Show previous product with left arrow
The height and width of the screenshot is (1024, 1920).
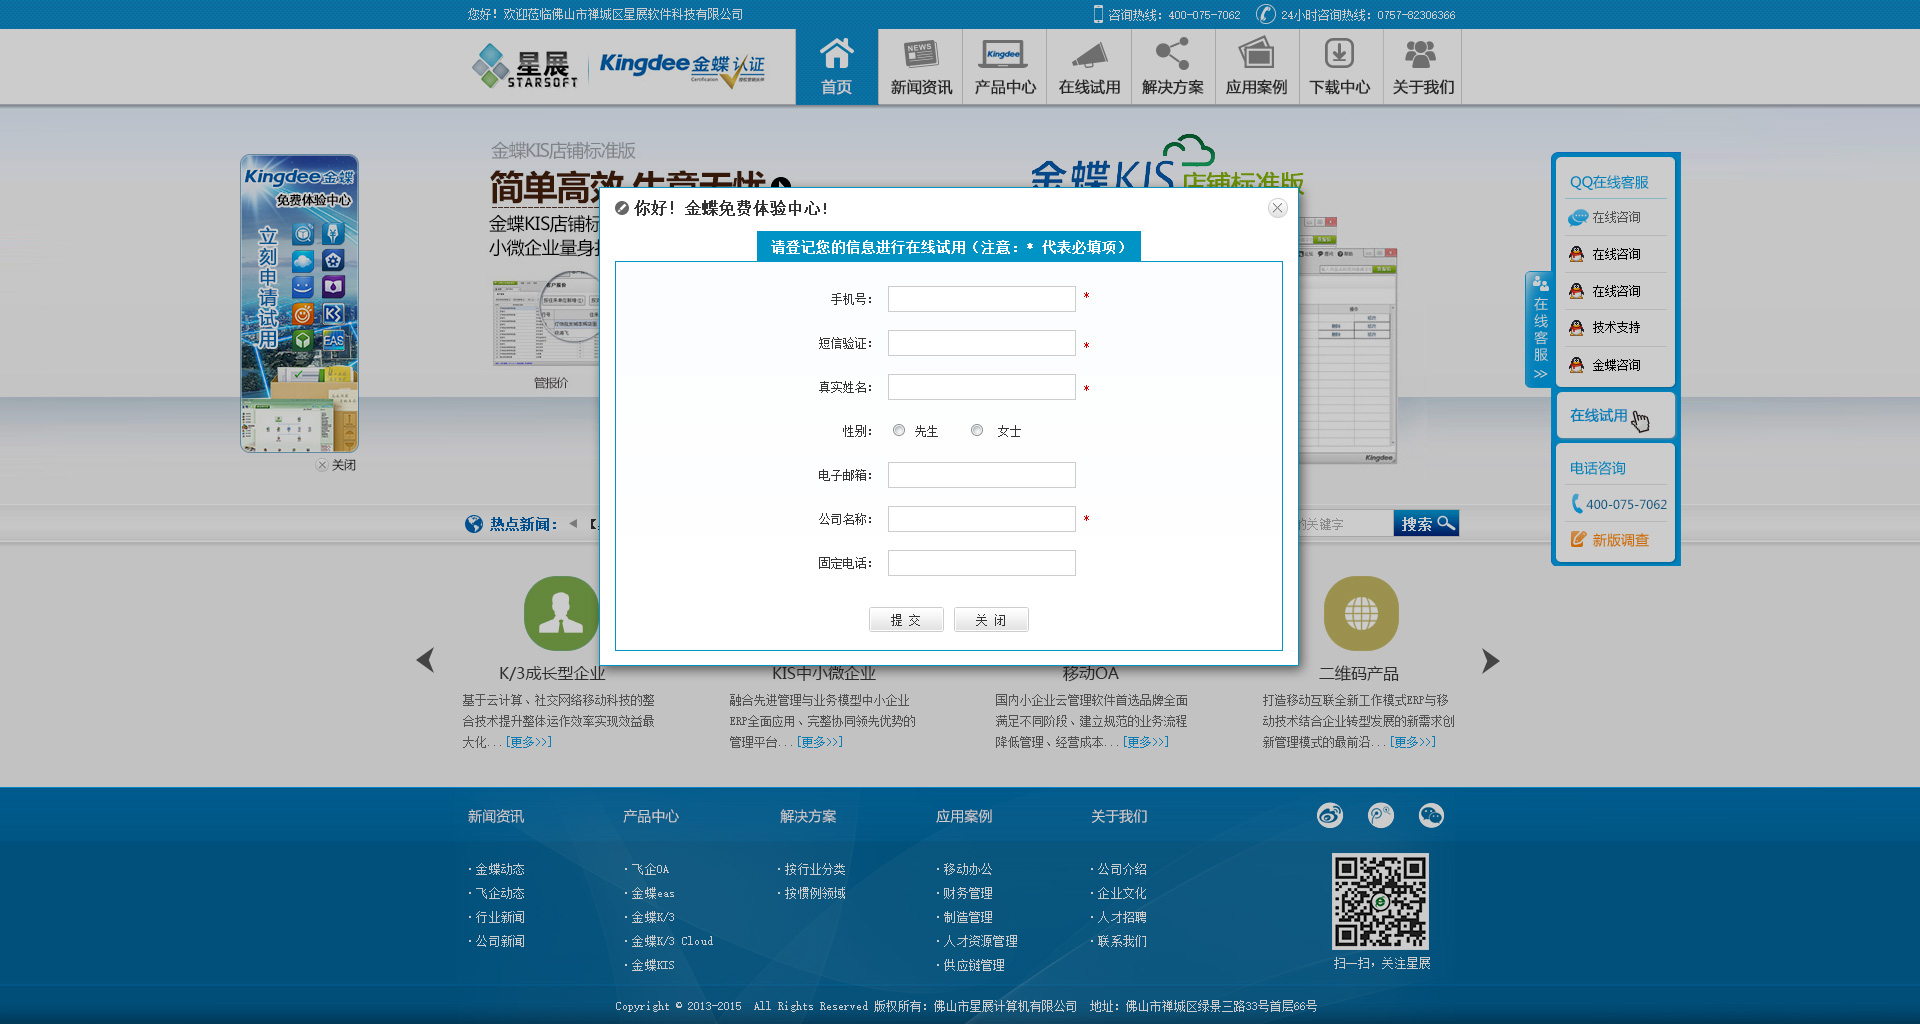(x=426, y=660)
